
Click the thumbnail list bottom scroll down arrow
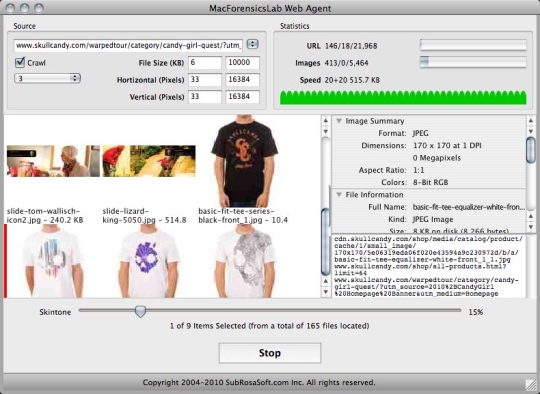pyautogui.click(x=325, y=292)
